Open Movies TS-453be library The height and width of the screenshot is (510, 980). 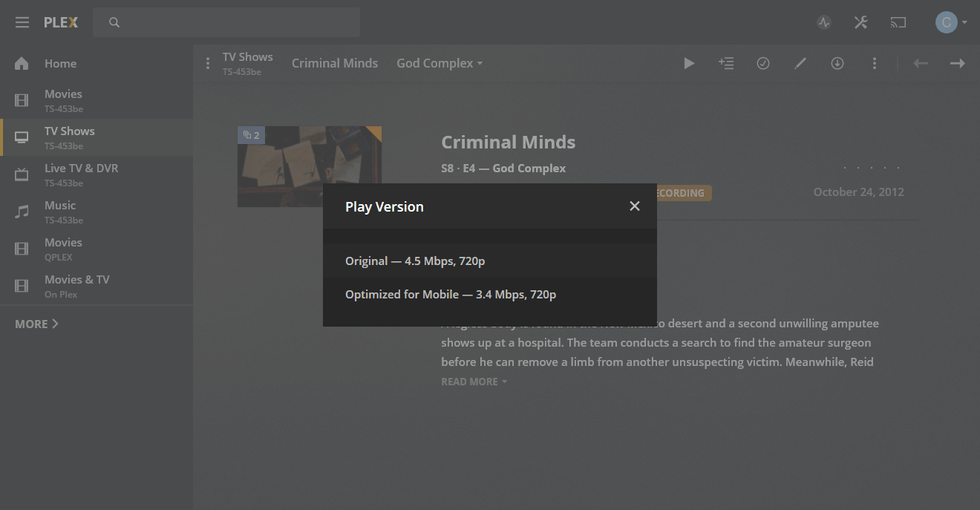click(96, 100)
